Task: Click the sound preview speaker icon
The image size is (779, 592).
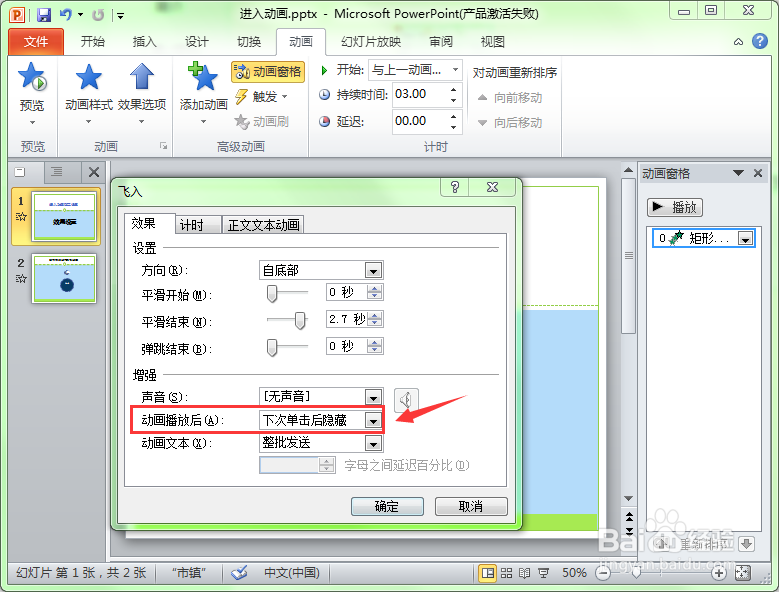Action: pyautogui.click(x=406, y=400)
